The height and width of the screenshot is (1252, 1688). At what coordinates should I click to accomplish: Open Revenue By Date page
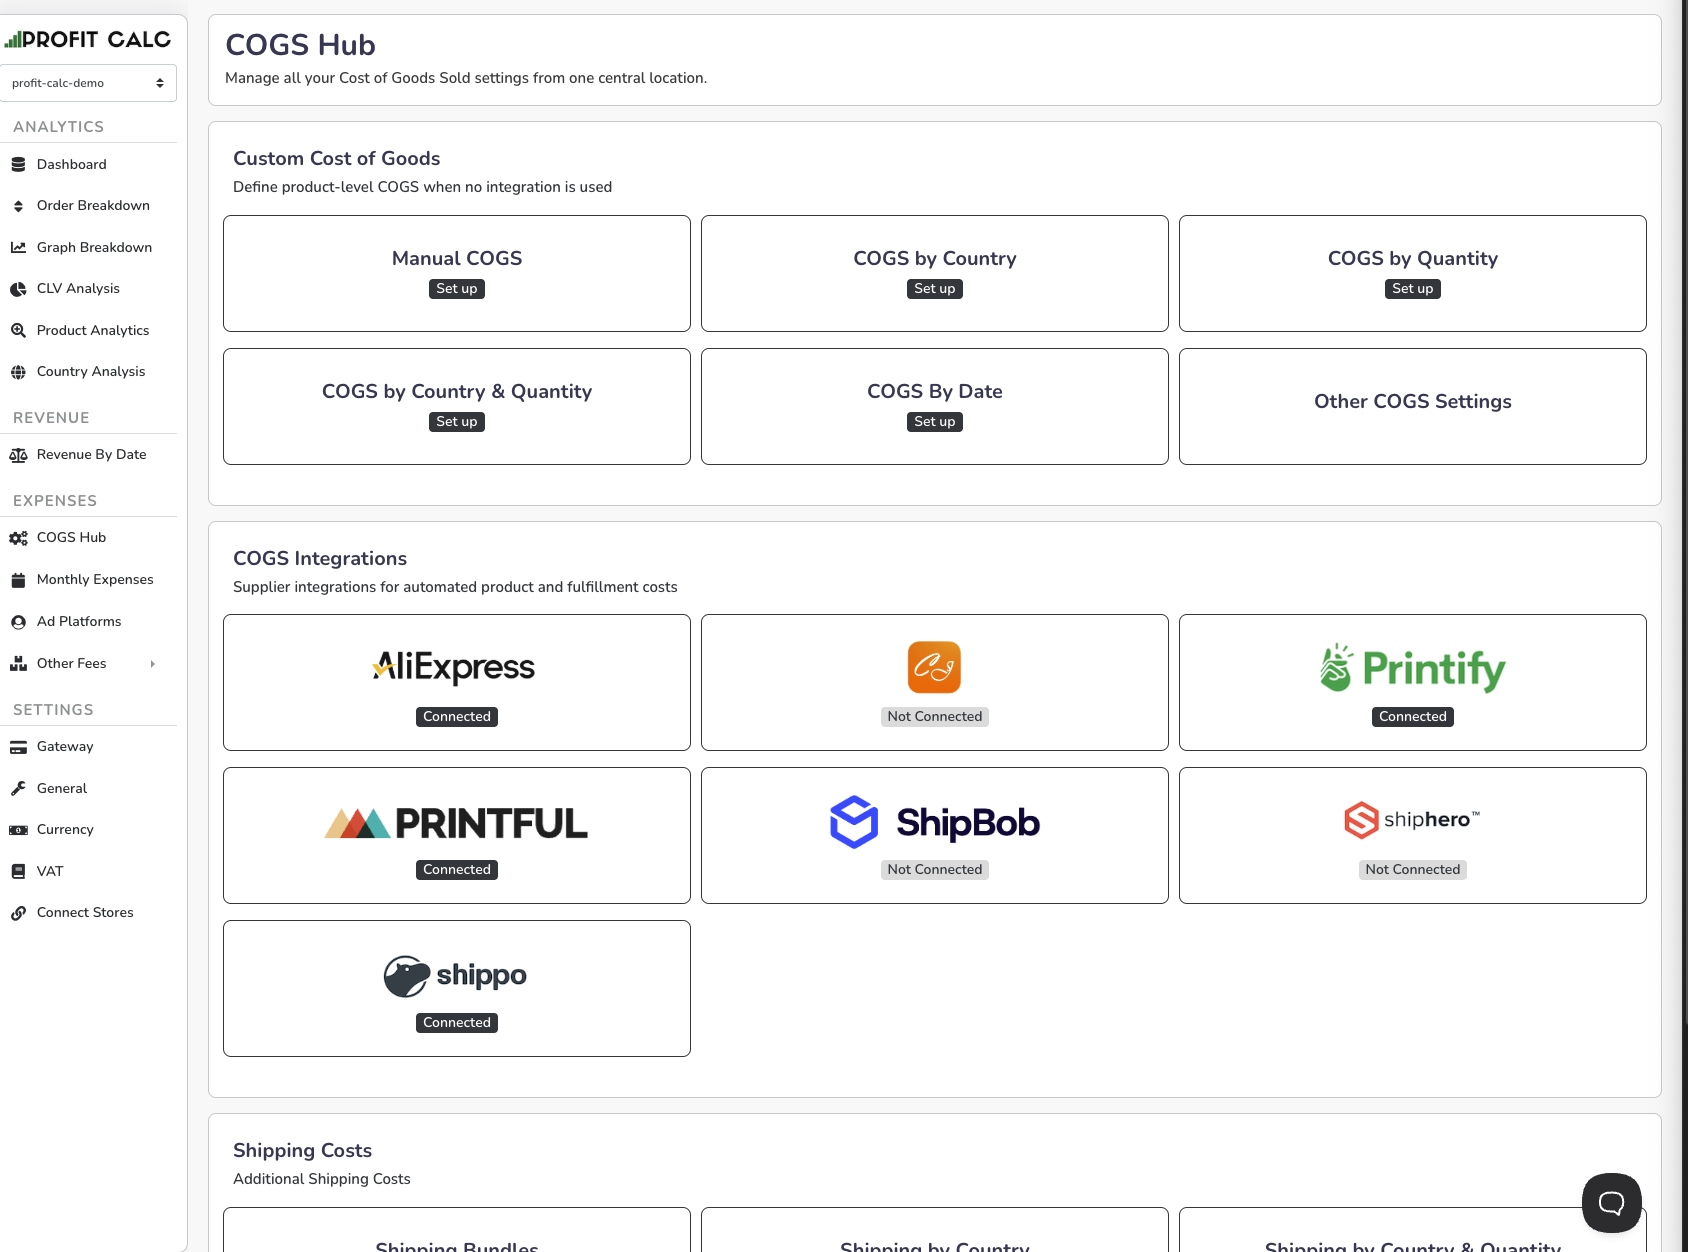click(91, 455)
